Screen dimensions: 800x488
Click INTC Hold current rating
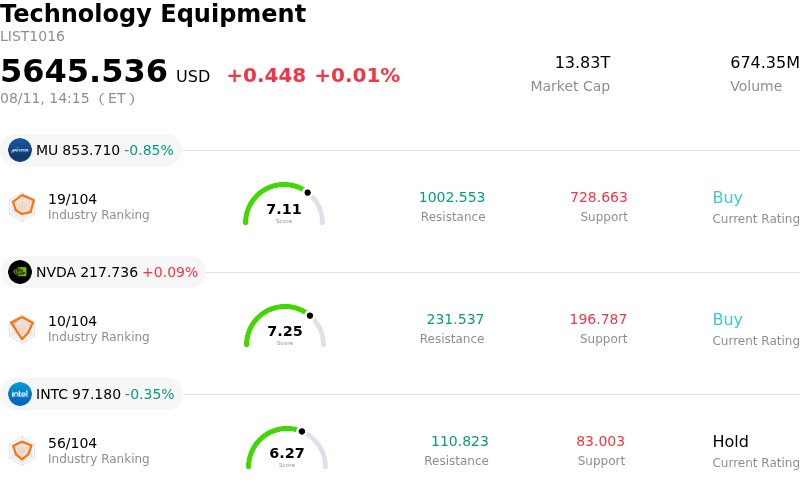click(731, 442)
